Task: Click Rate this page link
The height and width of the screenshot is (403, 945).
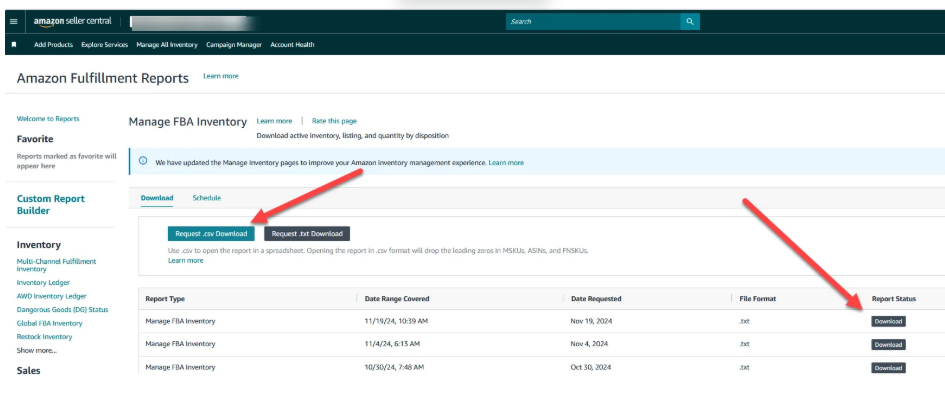Action: (x=334, y=121)
